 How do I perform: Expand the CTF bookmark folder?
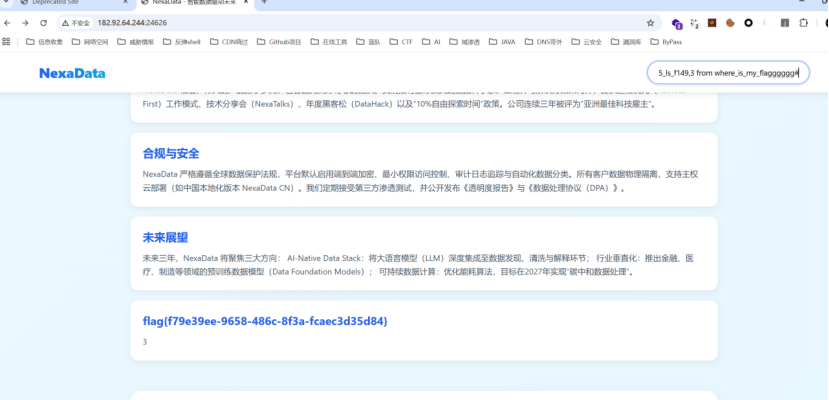401,42
